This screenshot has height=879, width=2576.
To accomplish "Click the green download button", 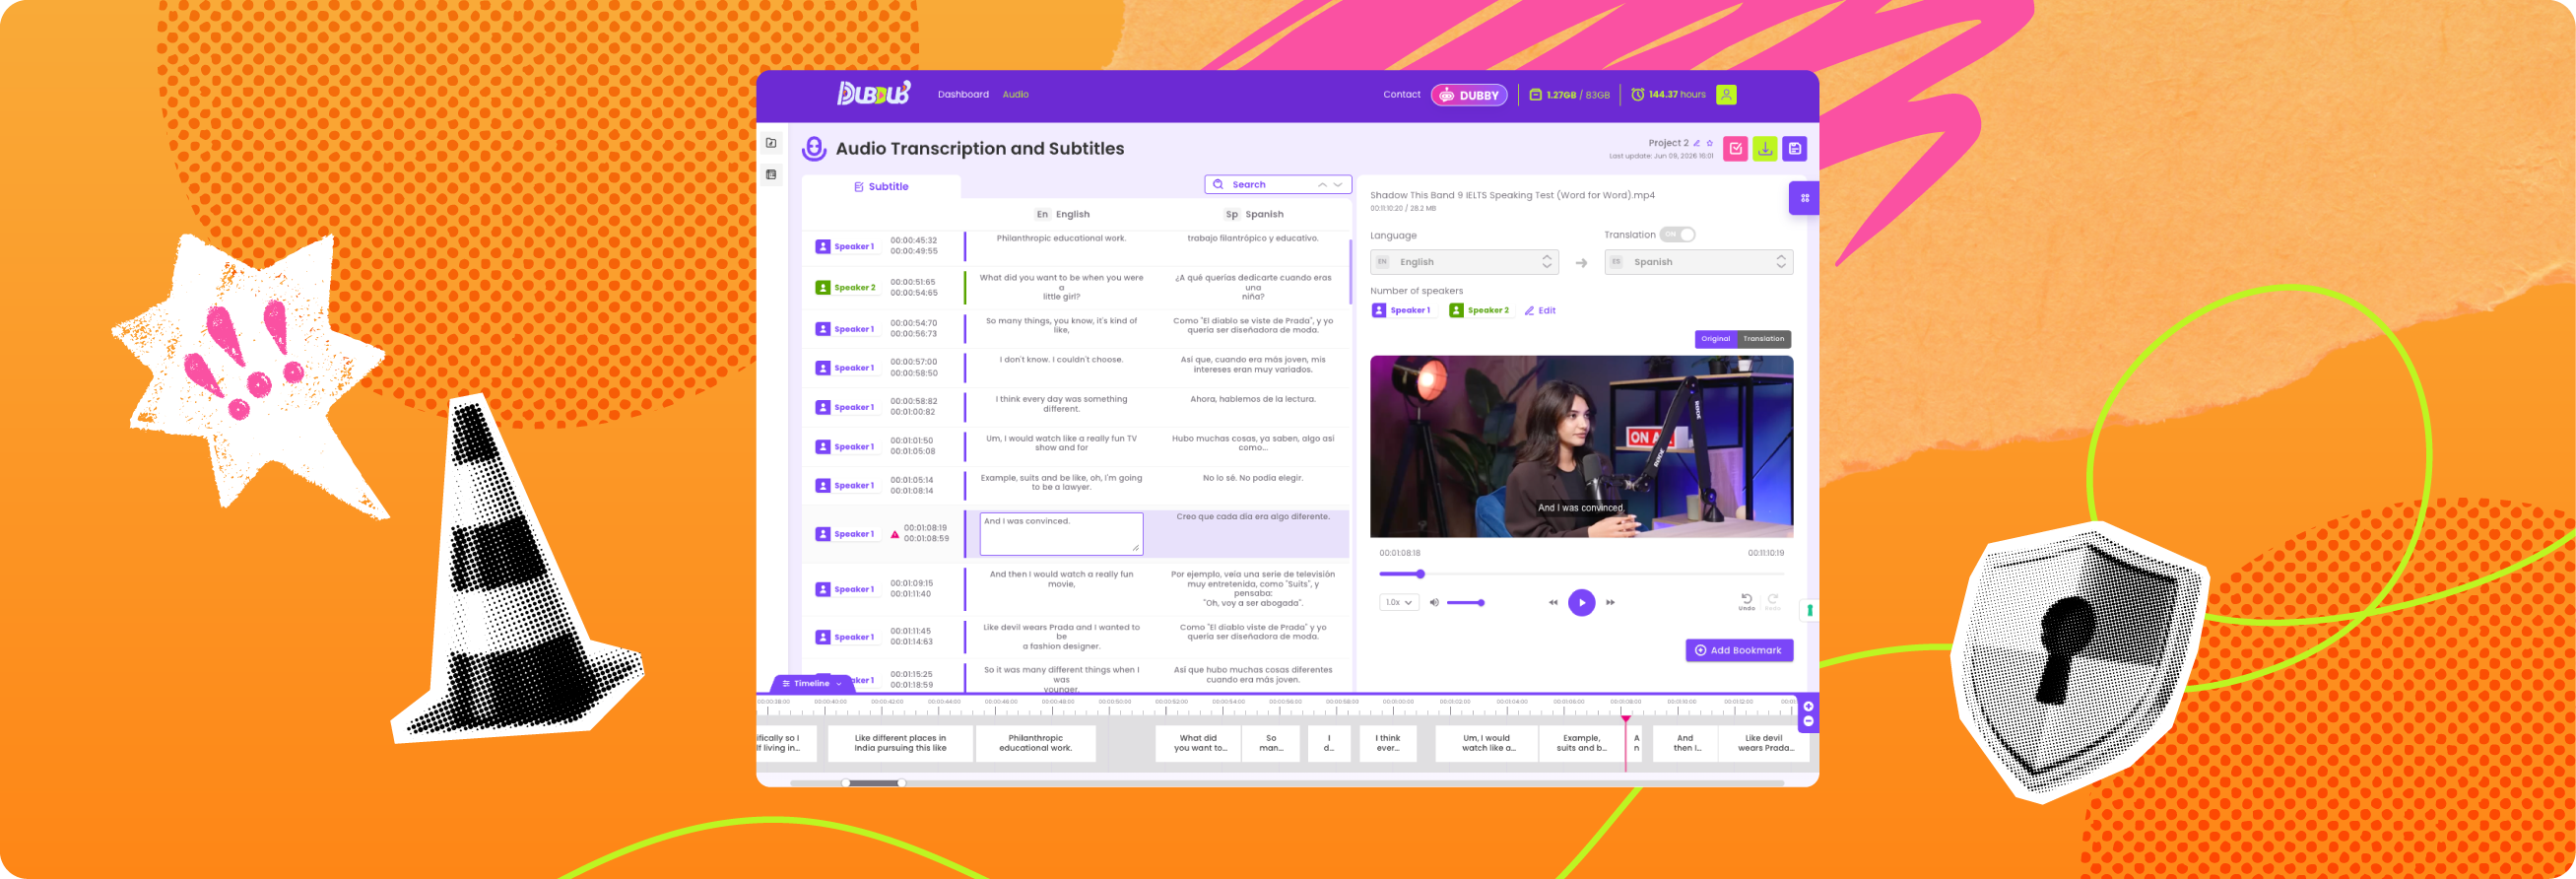I will click(x=1765, y=149).
